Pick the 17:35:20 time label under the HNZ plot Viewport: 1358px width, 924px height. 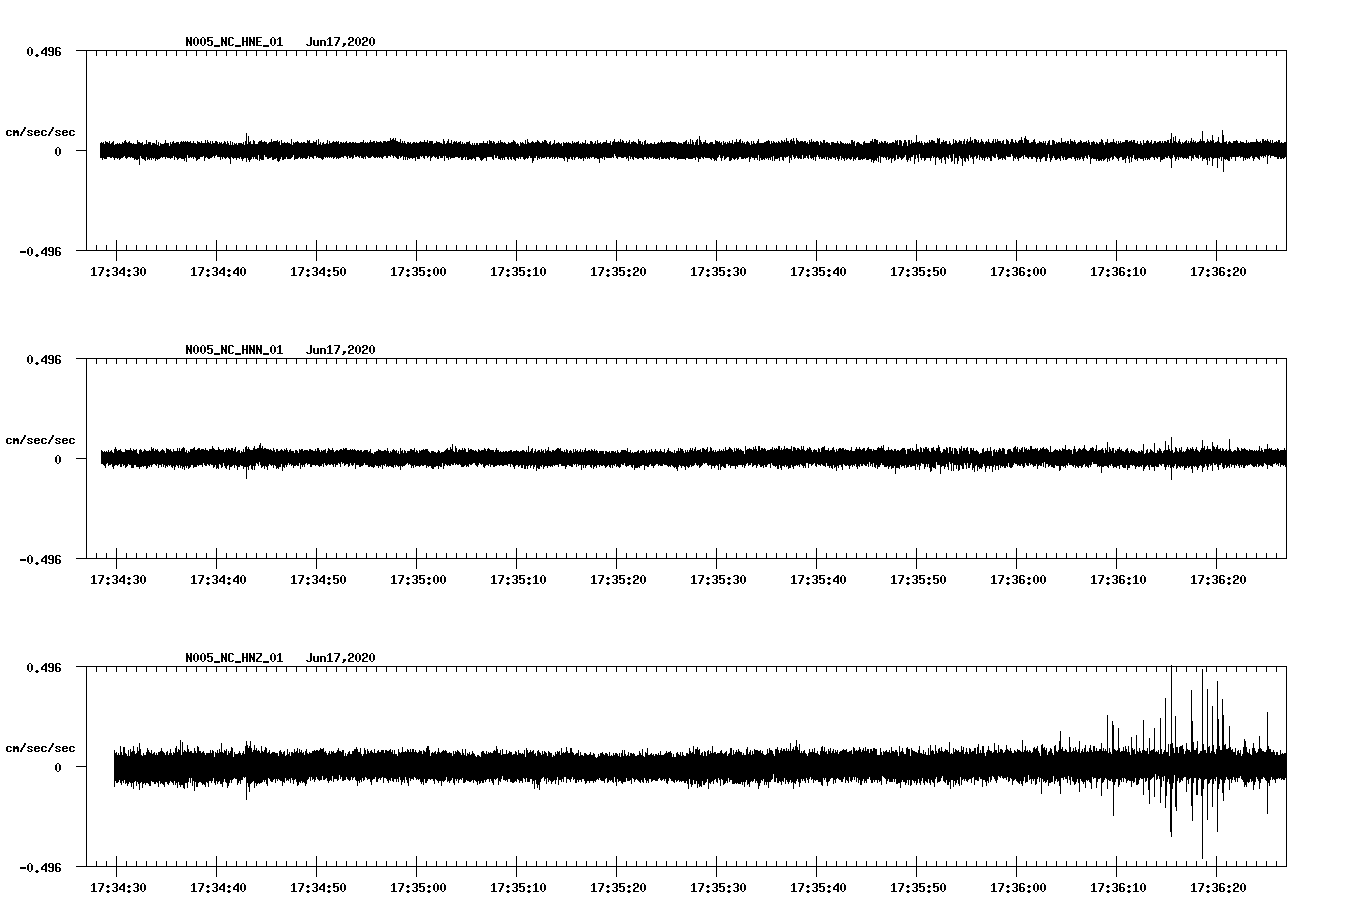click(x=618, y=887)
